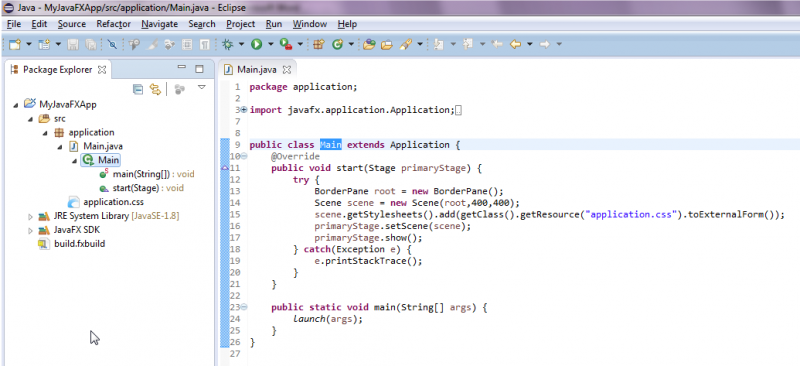The image size is (800, 366).
Task: Click the Debug bug icon
Action: (x=227, y=45)
